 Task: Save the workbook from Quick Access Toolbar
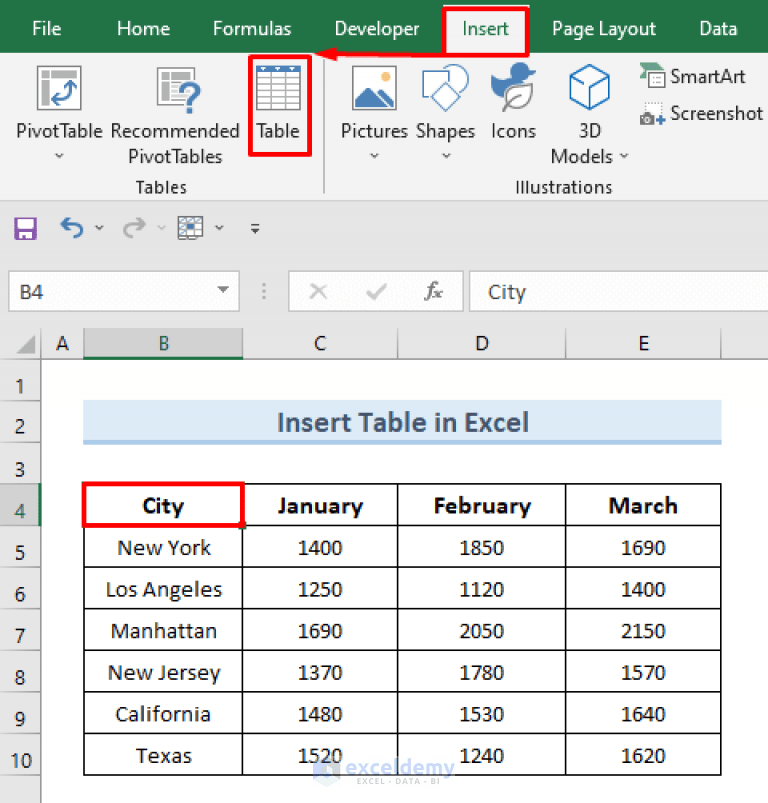pos(25,227)
